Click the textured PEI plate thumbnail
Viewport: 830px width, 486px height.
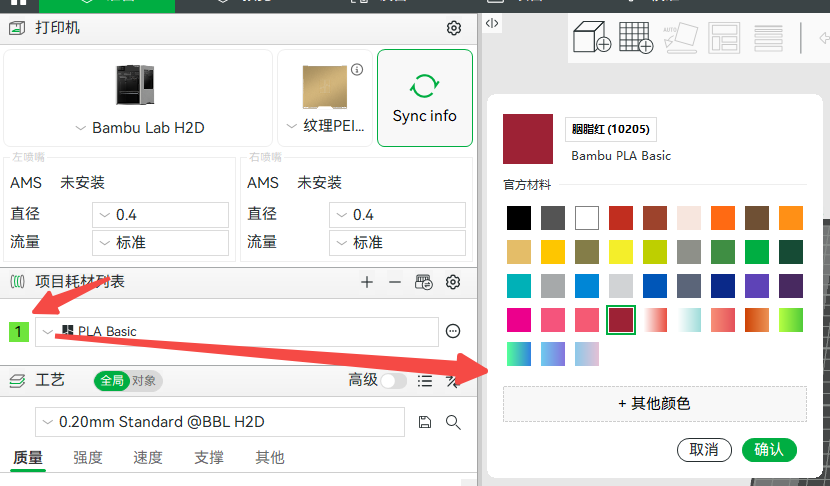[x=324, y=87]
